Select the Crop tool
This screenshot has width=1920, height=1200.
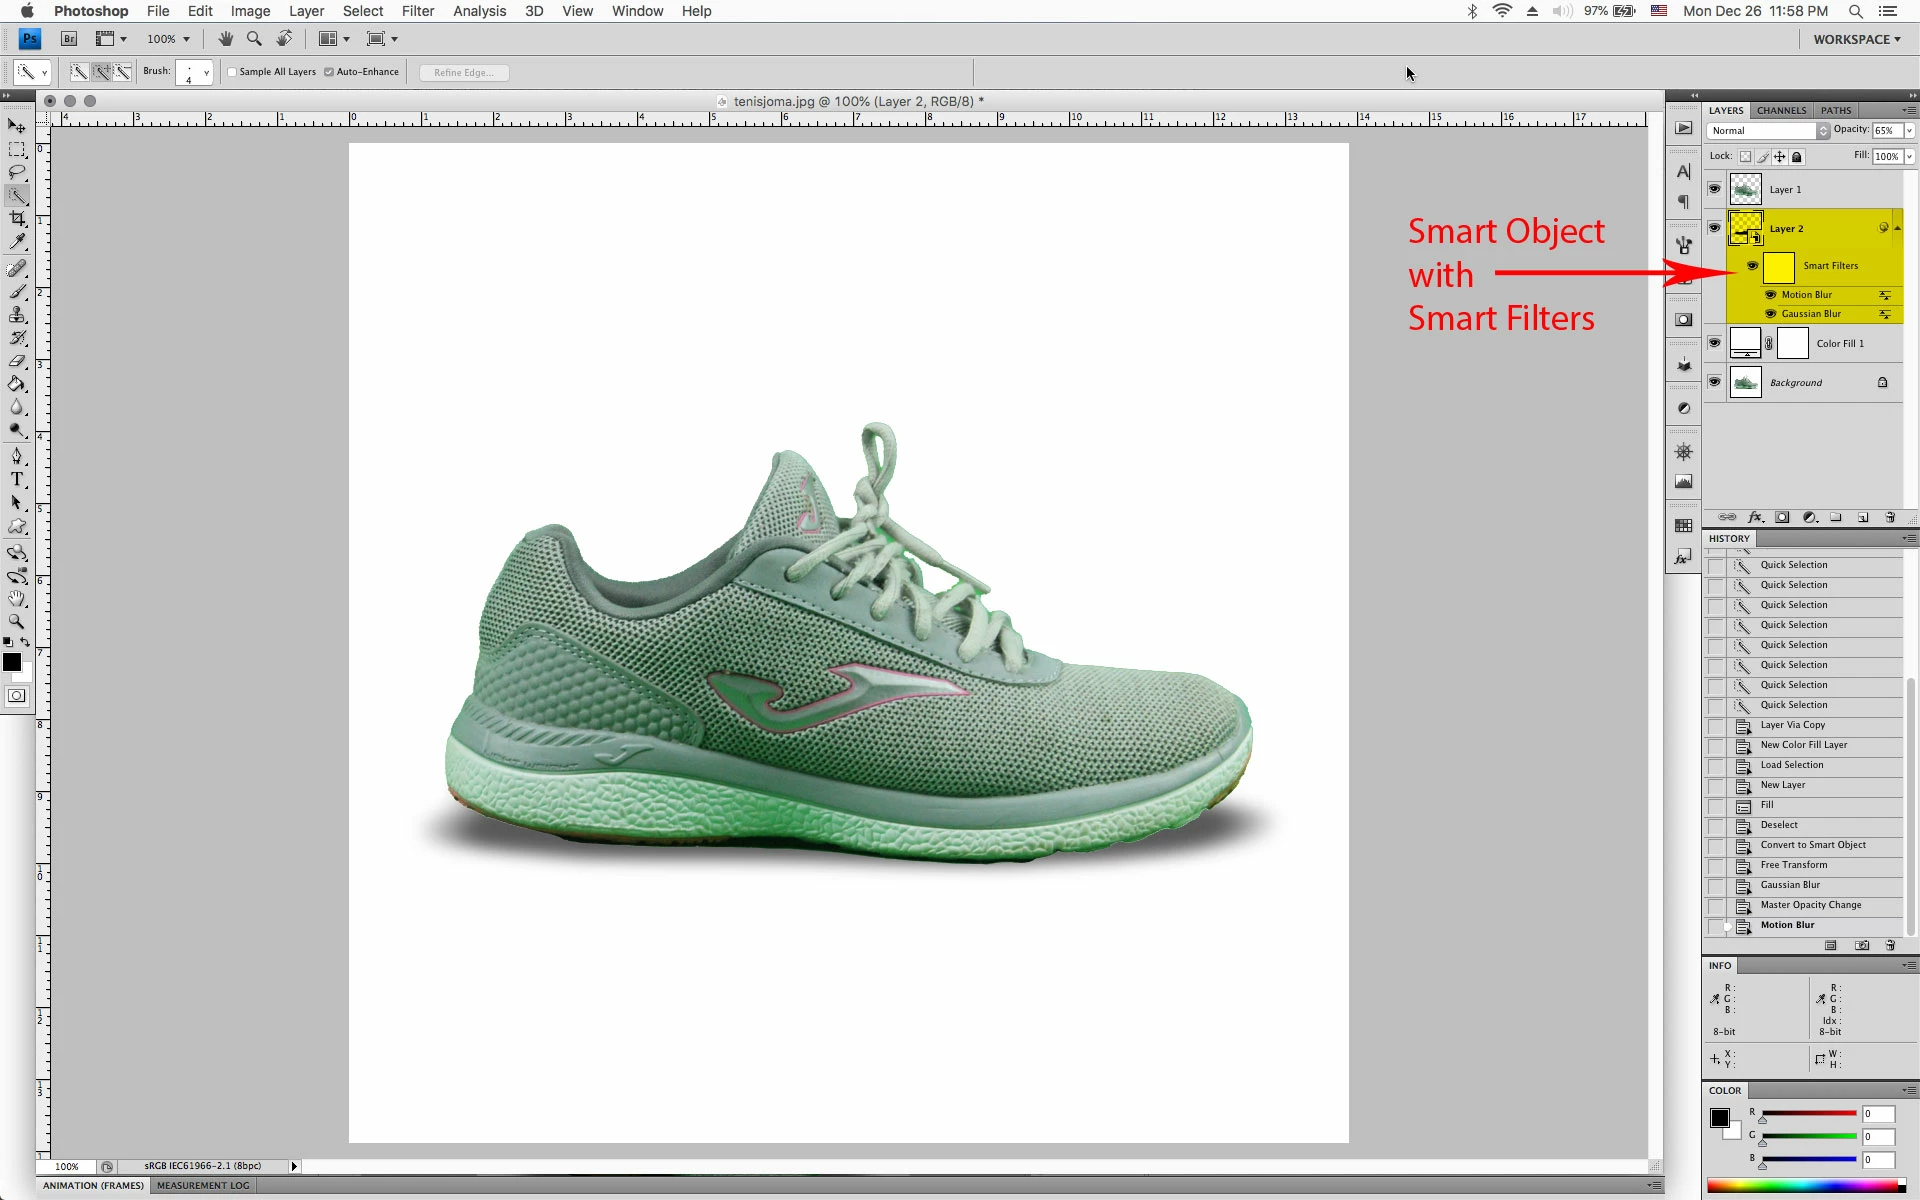pos(17,219)
